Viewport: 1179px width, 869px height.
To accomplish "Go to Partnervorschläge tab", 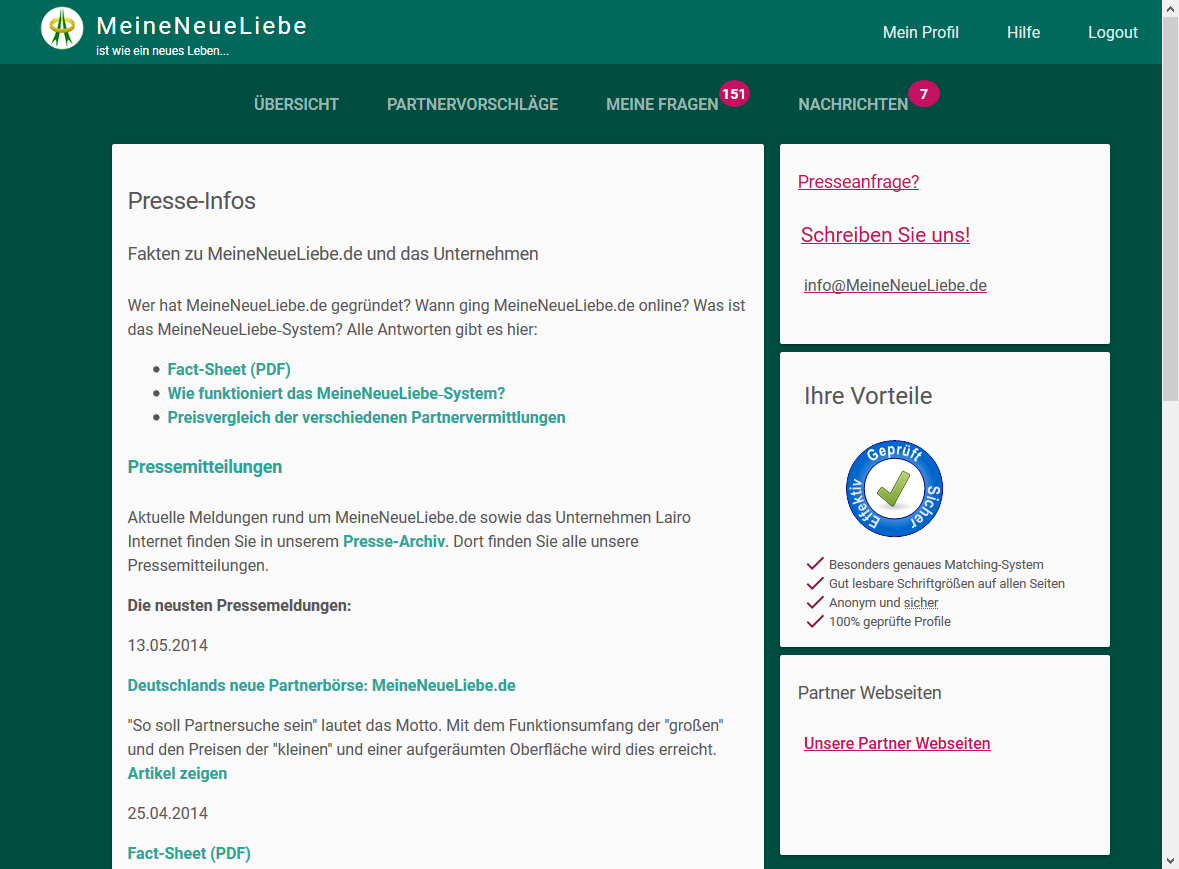I will (472, 104).
